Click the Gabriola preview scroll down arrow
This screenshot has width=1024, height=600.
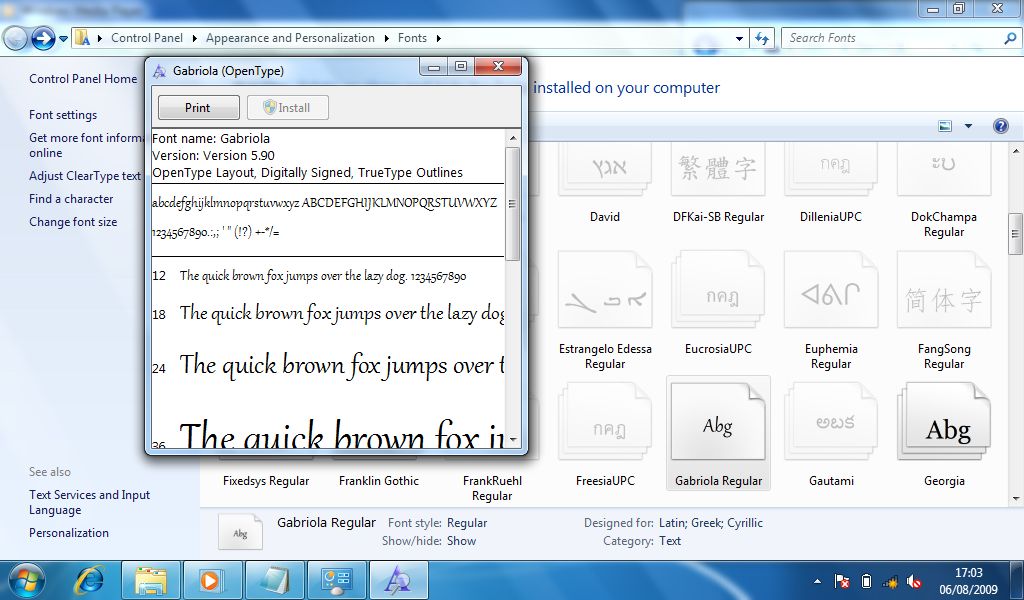(513, 439)
